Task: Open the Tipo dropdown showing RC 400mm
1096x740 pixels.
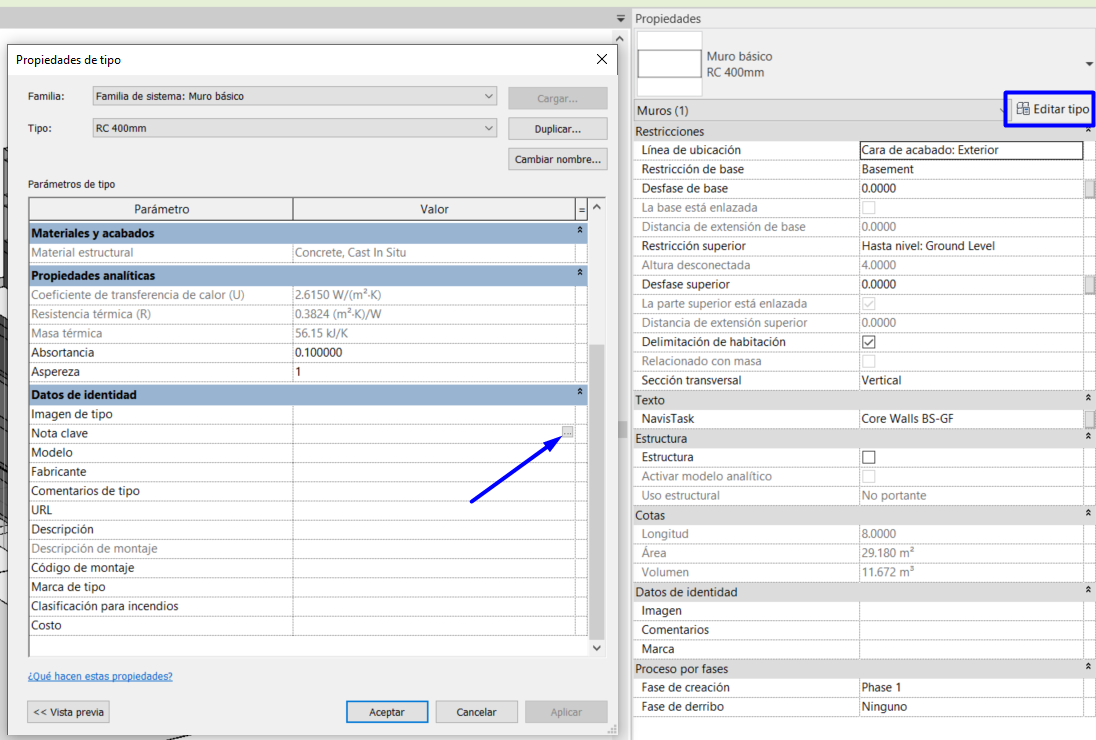Action: click(x=294, y=128)
